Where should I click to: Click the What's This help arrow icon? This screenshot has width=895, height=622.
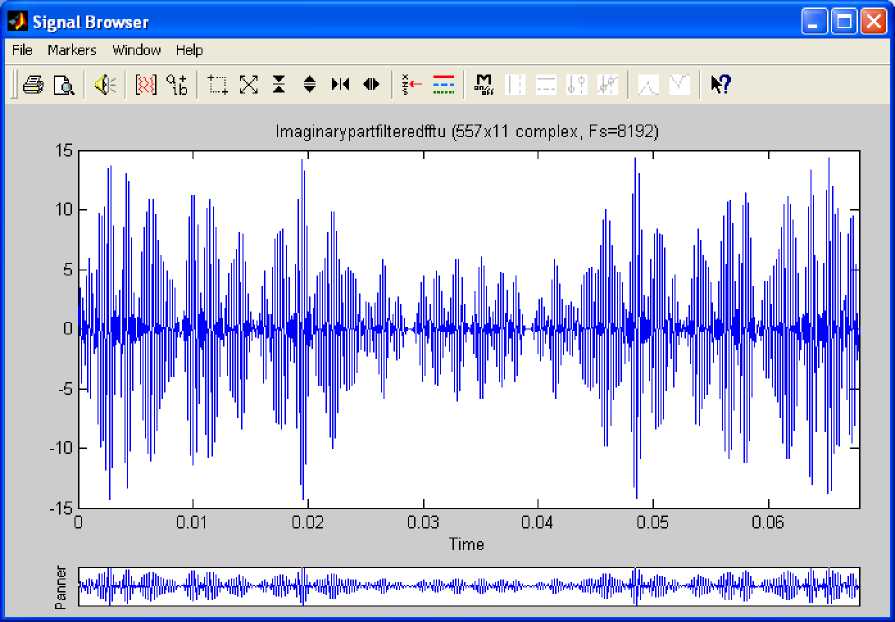[x=720, y=85]
